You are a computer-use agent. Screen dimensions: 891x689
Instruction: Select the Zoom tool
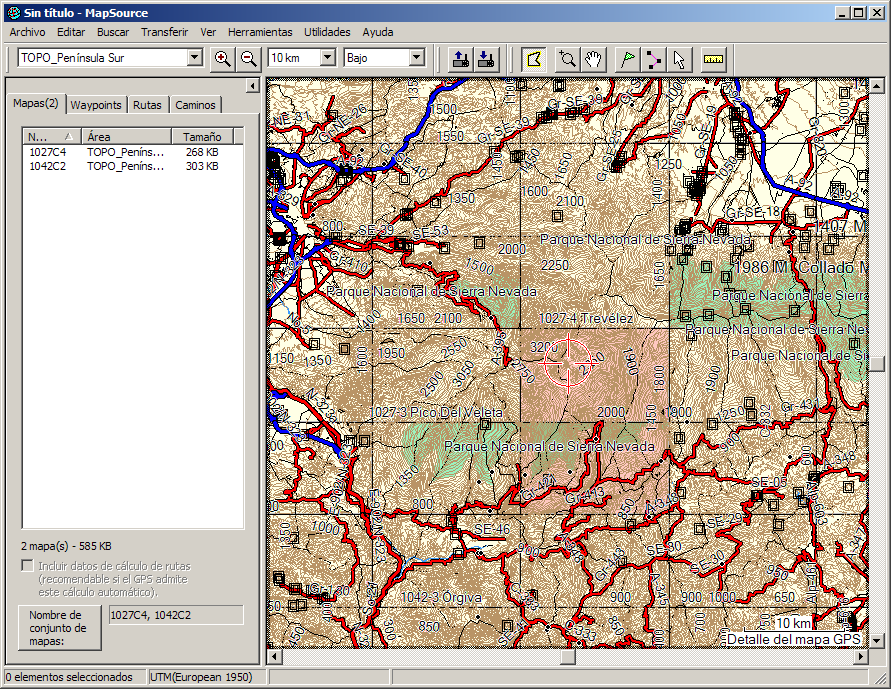pos(567,59)
